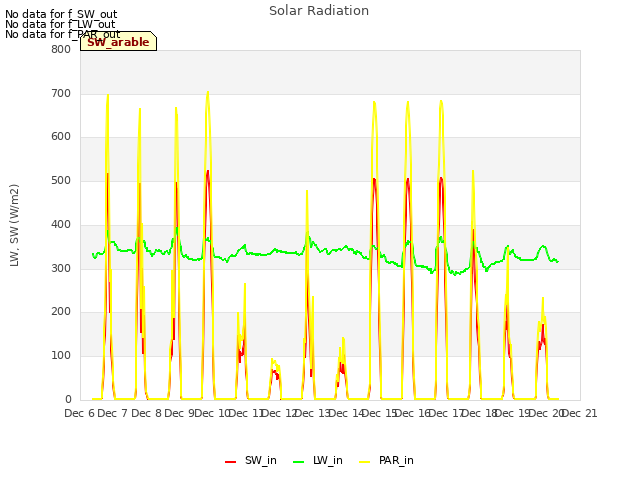
Task: Click the Dec 7 x-axis label
Action: [x=113, y=413]
